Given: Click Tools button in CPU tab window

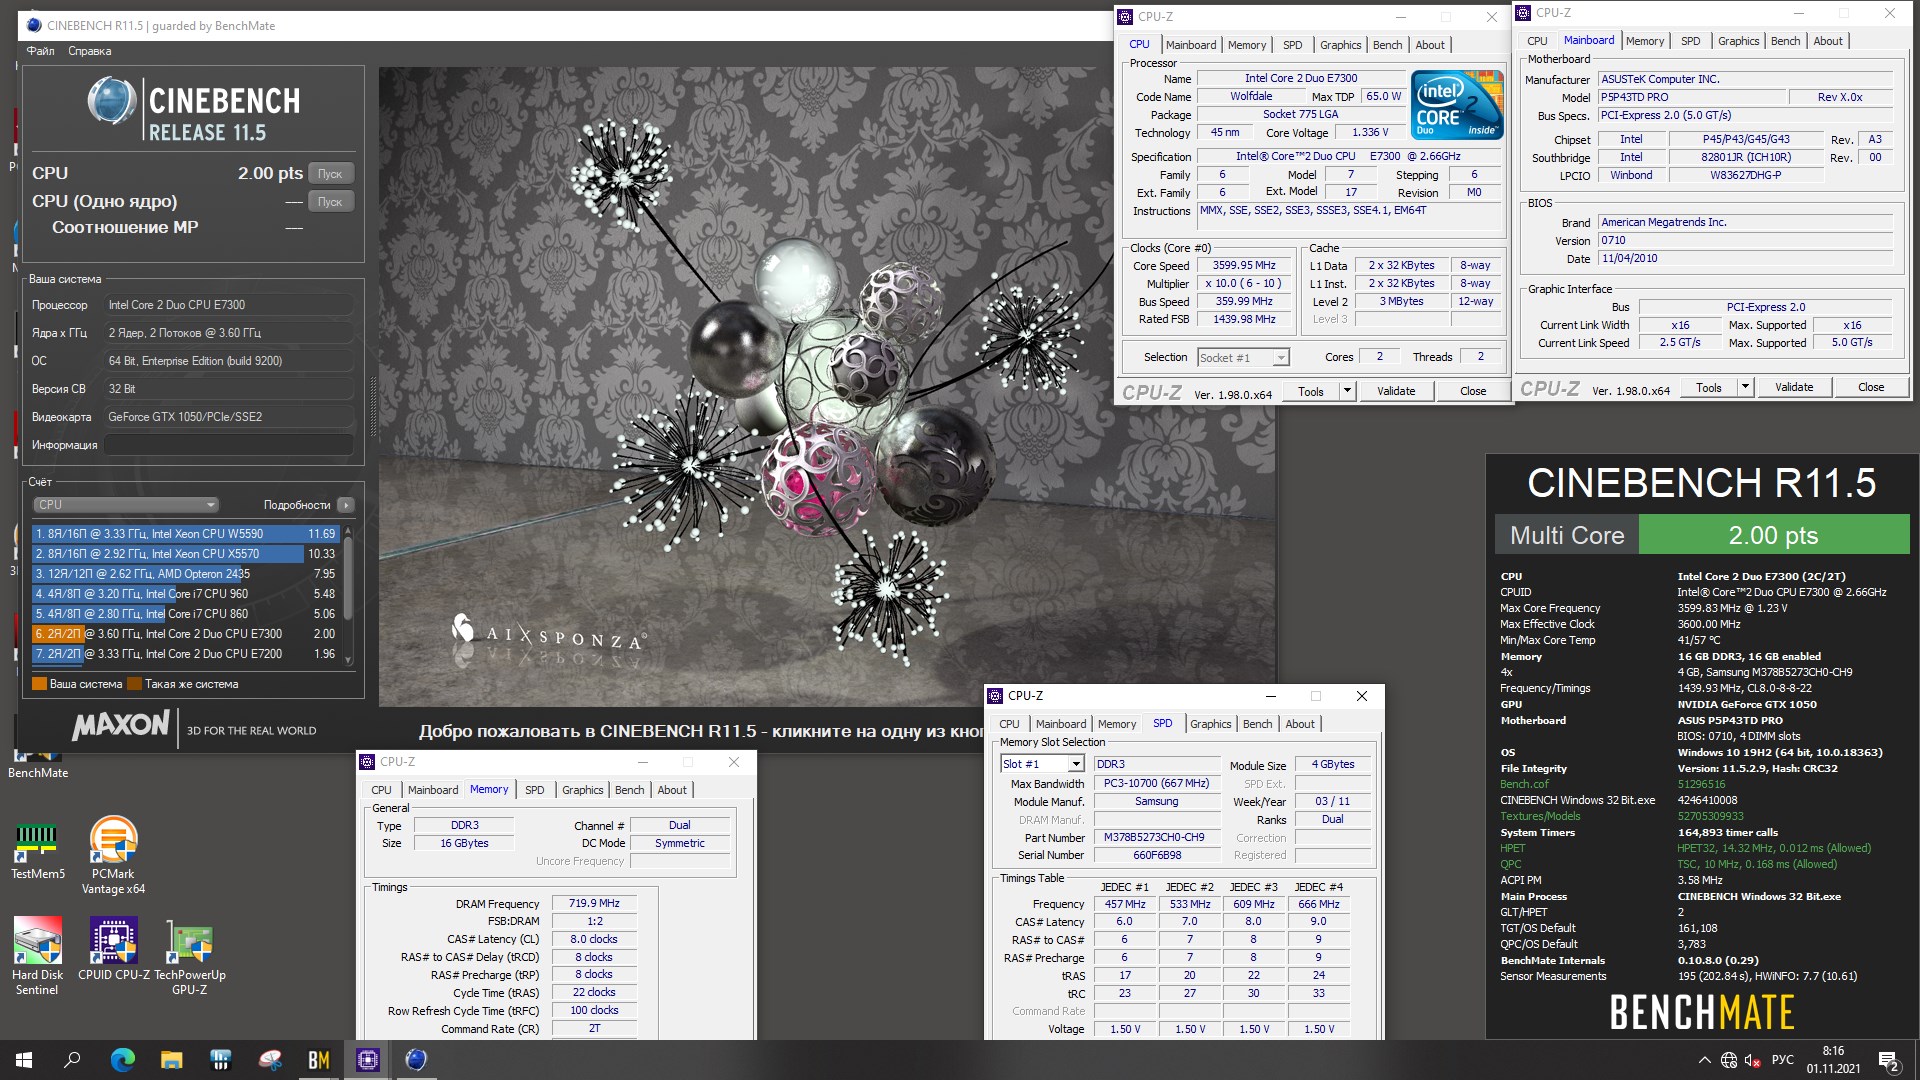Looking at the screenshot, I should click(1311, 391).
